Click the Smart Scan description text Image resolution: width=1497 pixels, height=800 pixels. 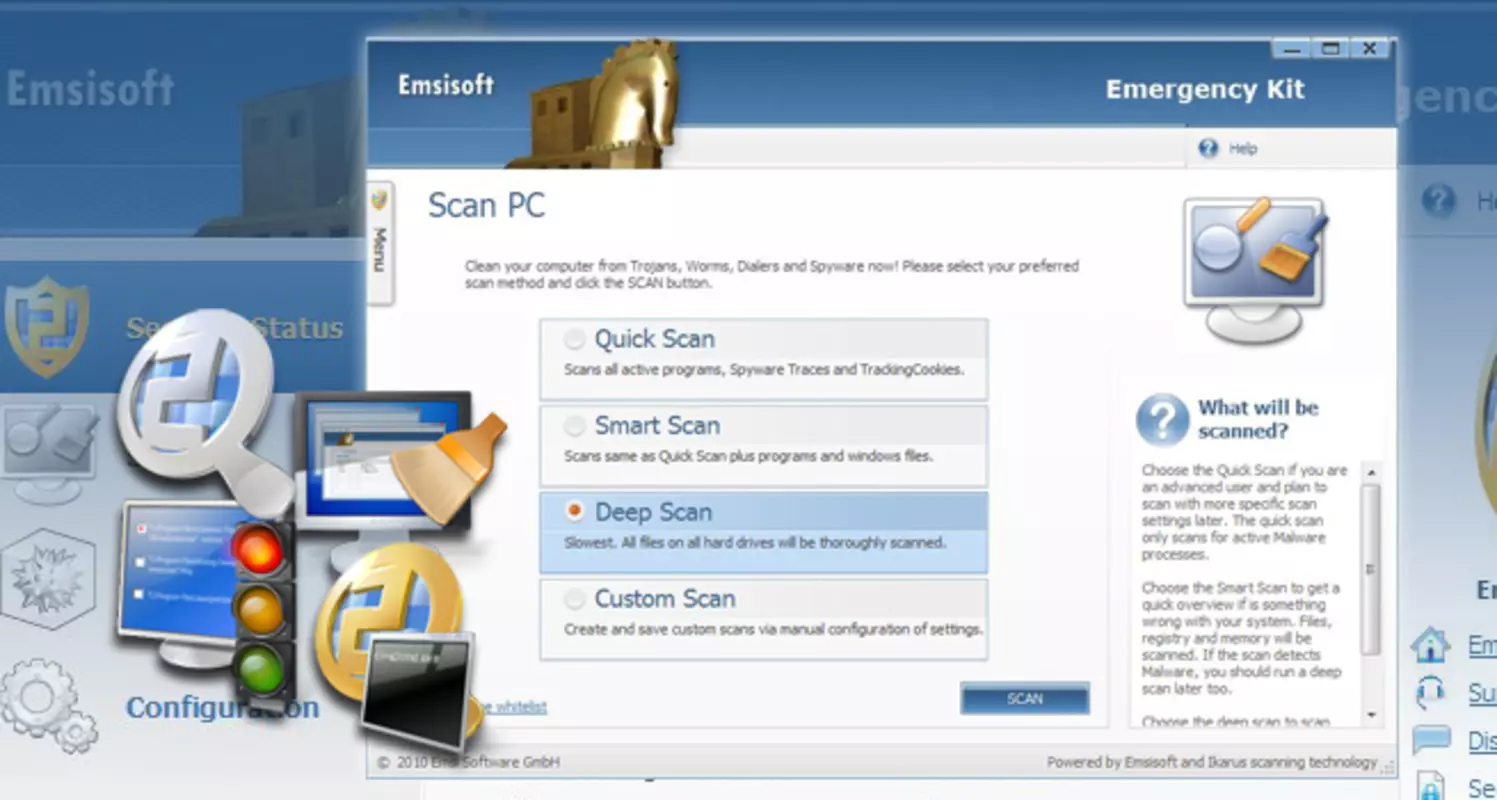[x=748, y=456]
